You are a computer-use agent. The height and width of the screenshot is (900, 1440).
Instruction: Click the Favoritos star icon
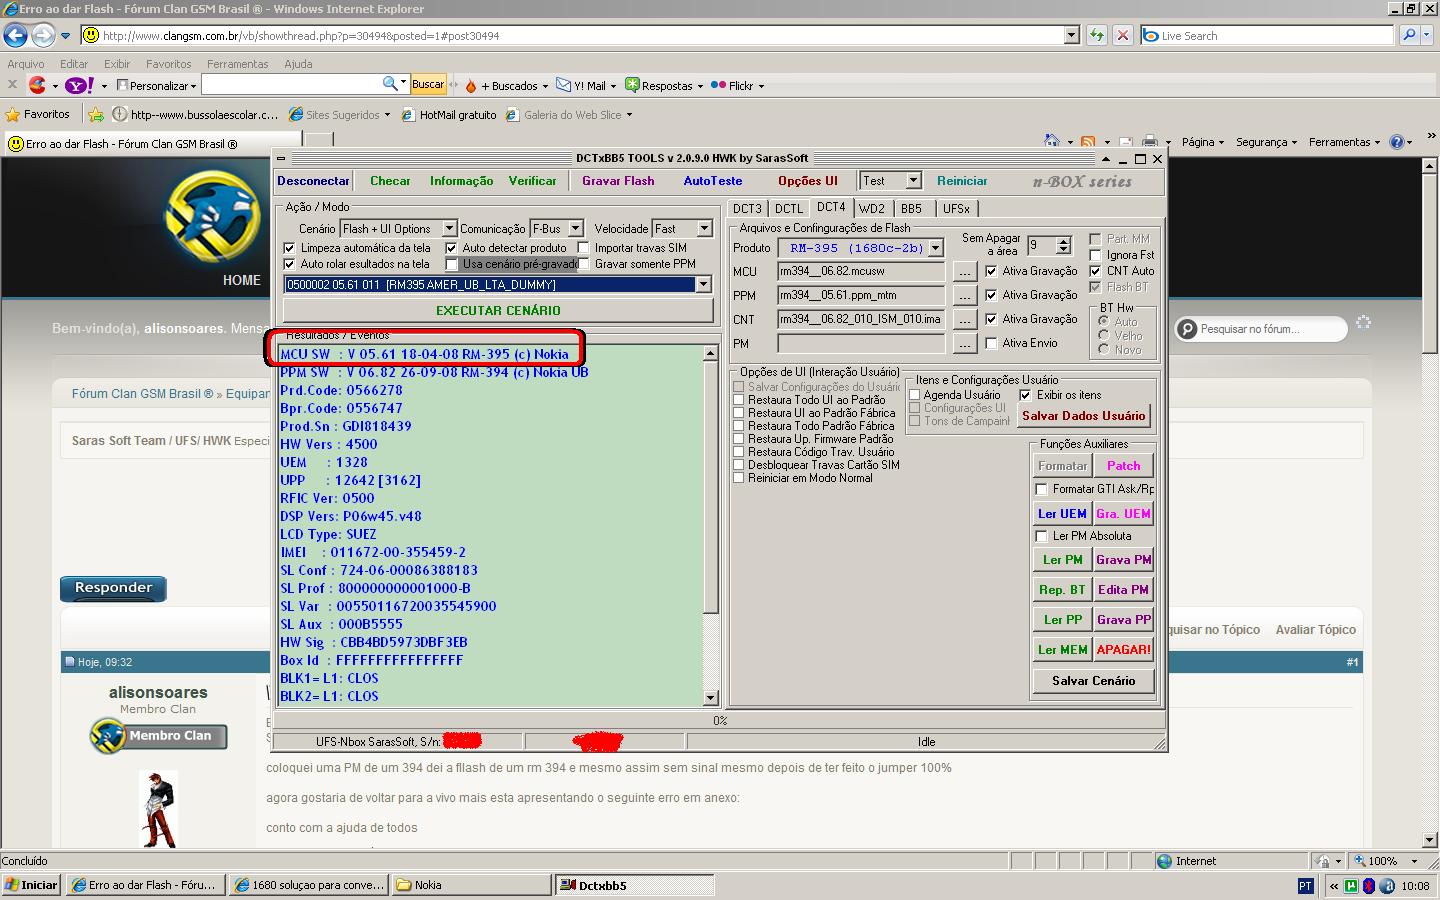pyautogui.click(x=13, y=114)
